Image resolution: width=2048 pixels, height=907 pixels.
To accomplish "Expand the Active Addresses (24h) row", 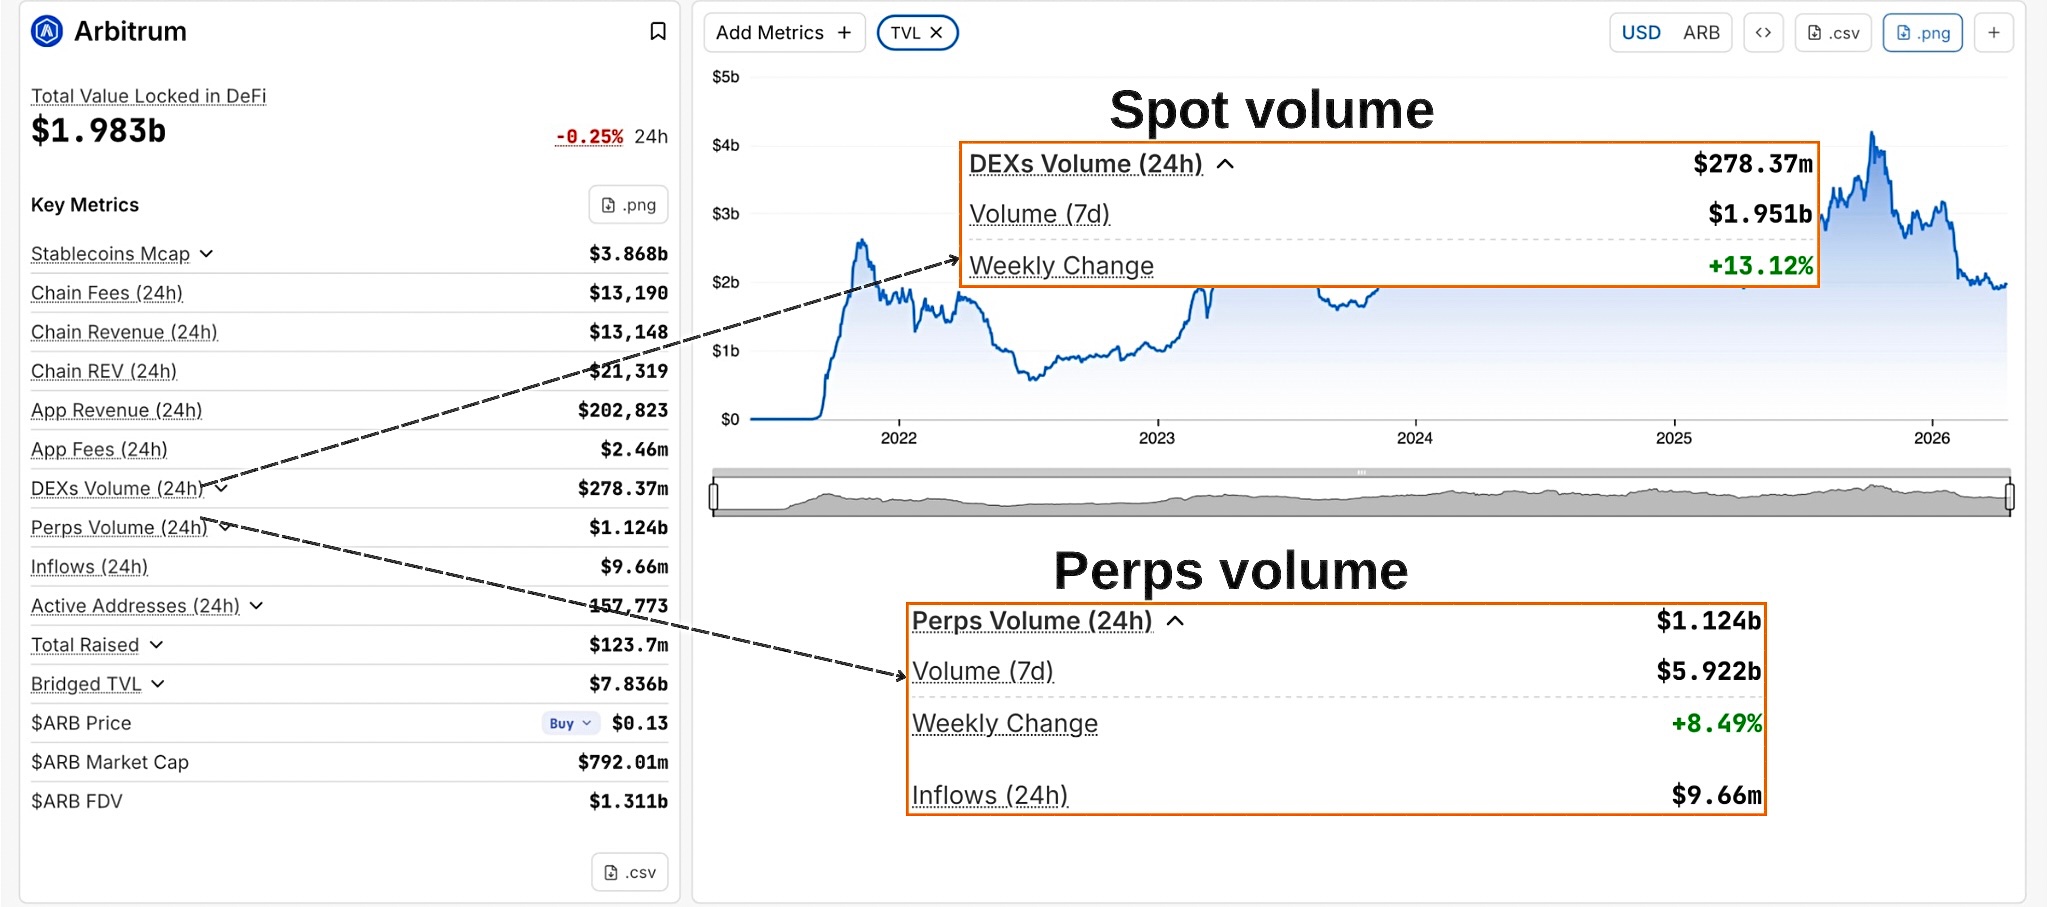I will click(256, 606).
